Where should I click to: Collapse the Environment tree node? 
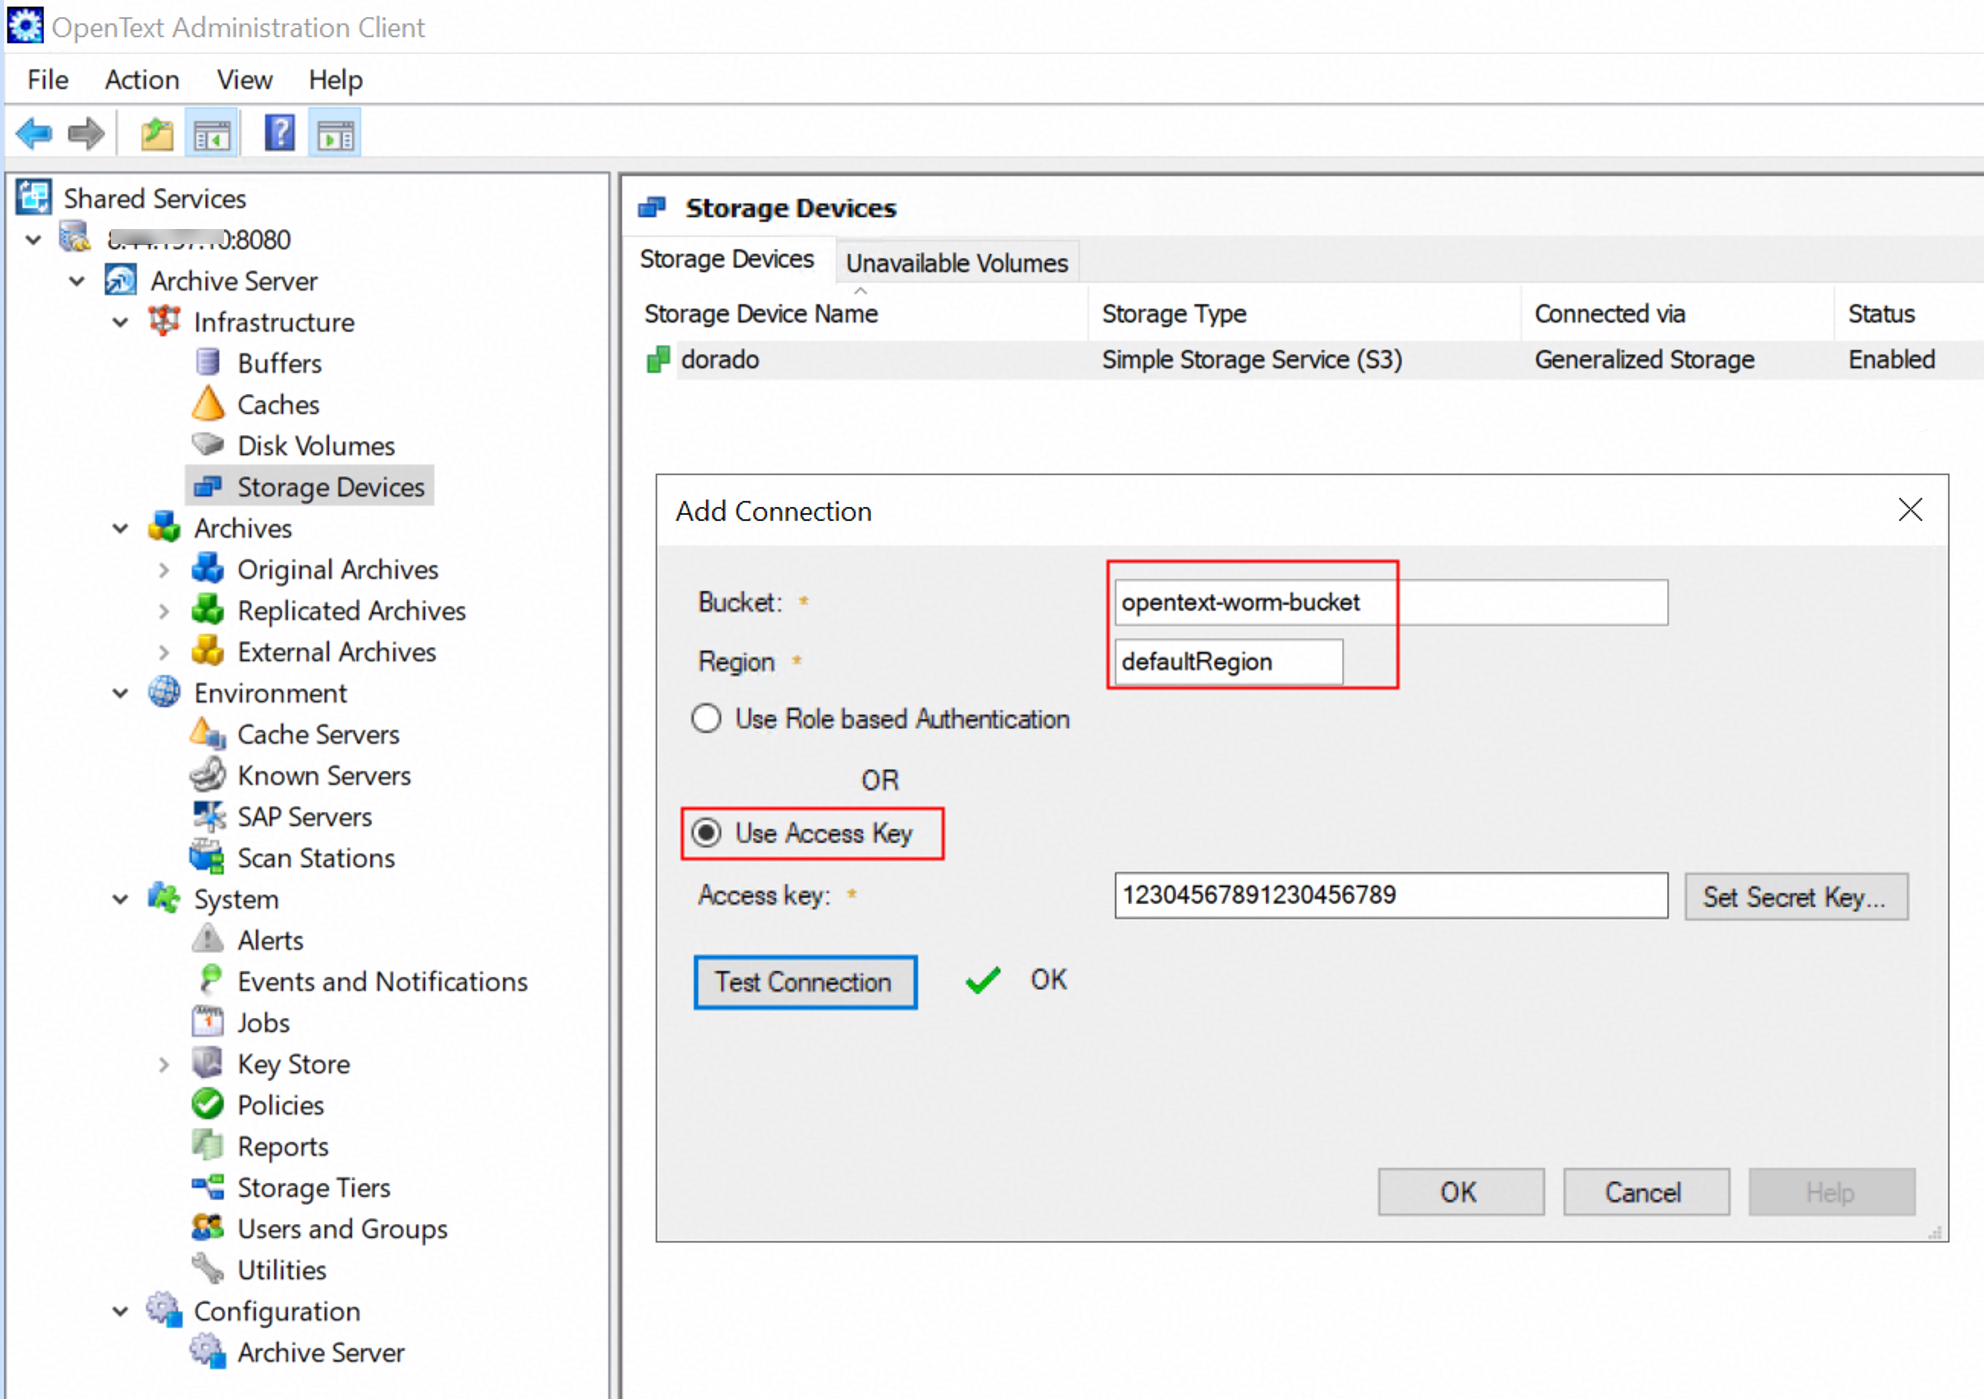121,693
